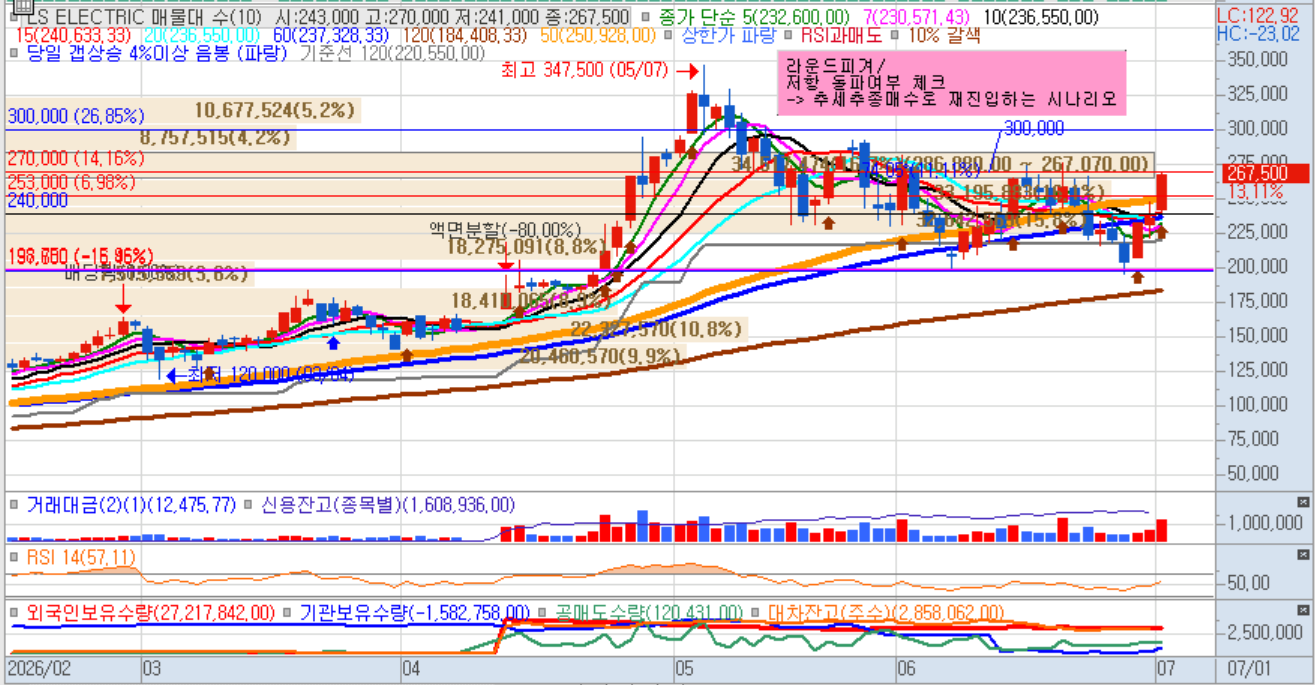This screenshot has width=1315, height=685.
Task: Click the square marker before 거래대금 indicator
Action: (x=14, y=505)
